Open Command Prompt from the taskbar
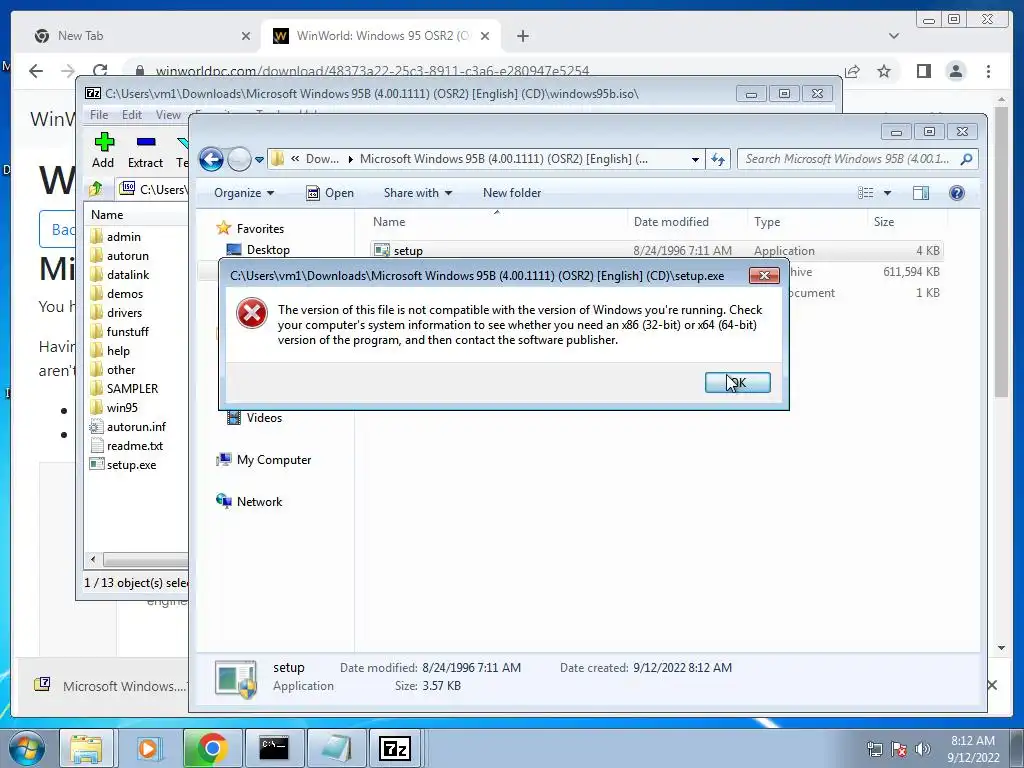Screen dimensions: 1024x768 pos(274,748)
